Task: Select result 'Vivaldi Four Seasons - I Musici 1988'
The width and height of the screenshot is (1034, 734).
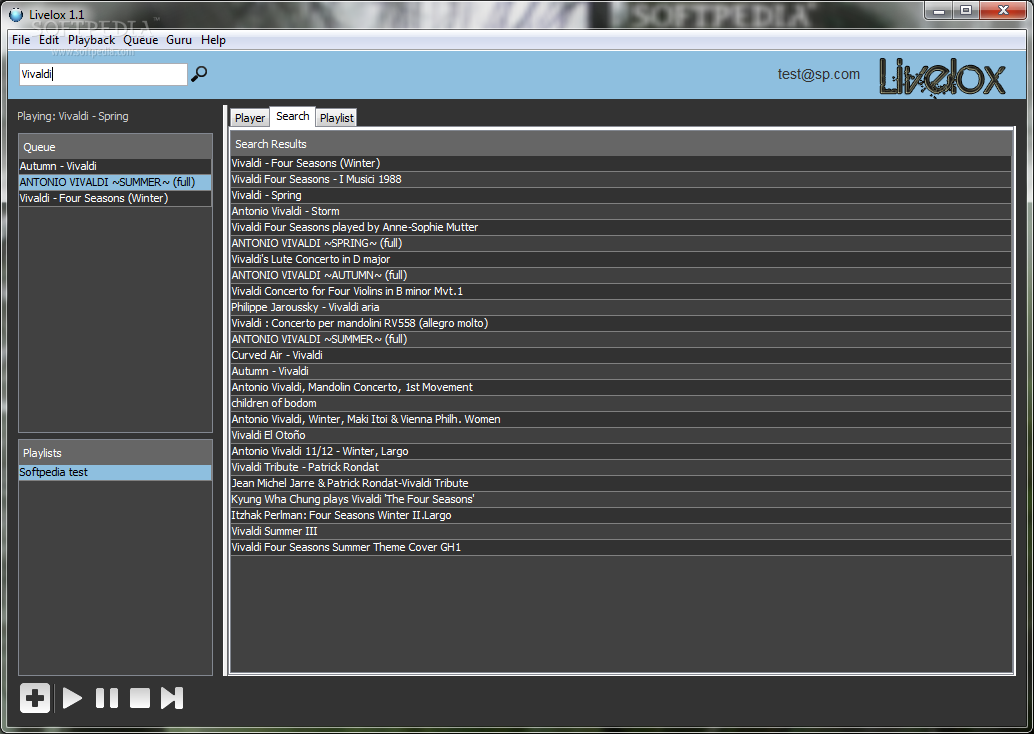Action: click(x=621, y=179)
